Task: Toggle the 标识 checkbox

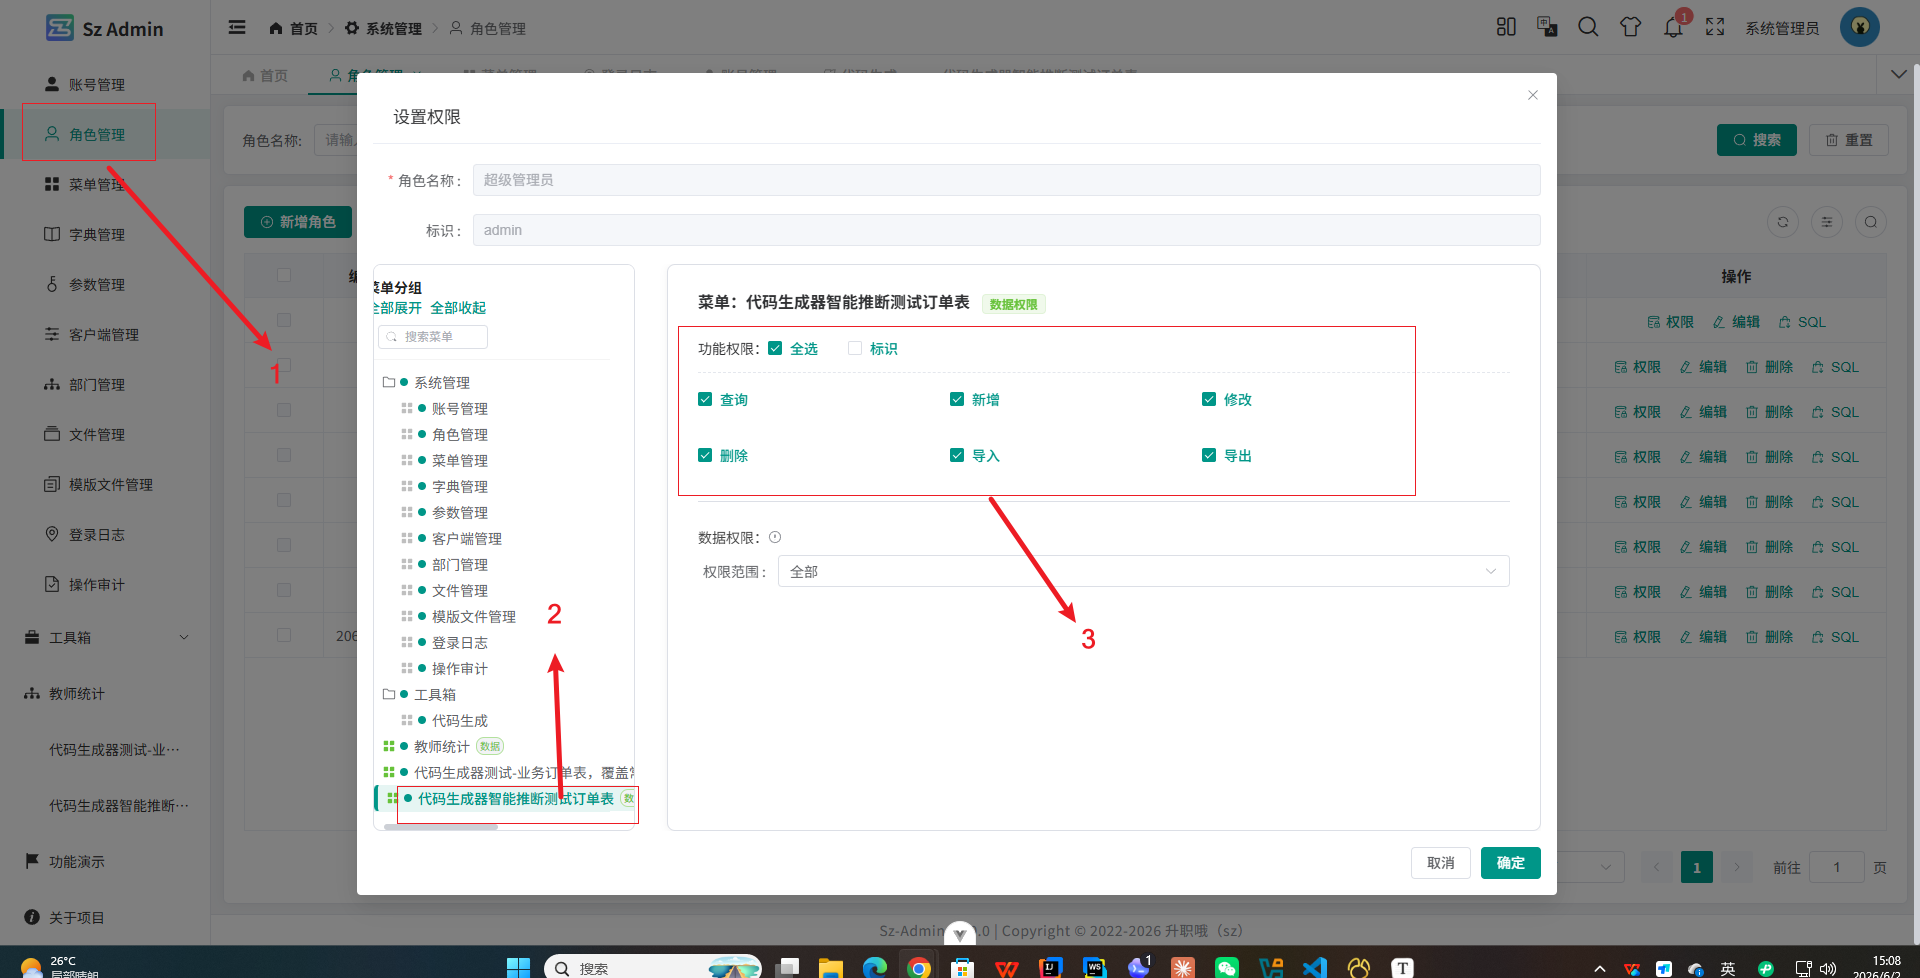Action: point(855,348)
